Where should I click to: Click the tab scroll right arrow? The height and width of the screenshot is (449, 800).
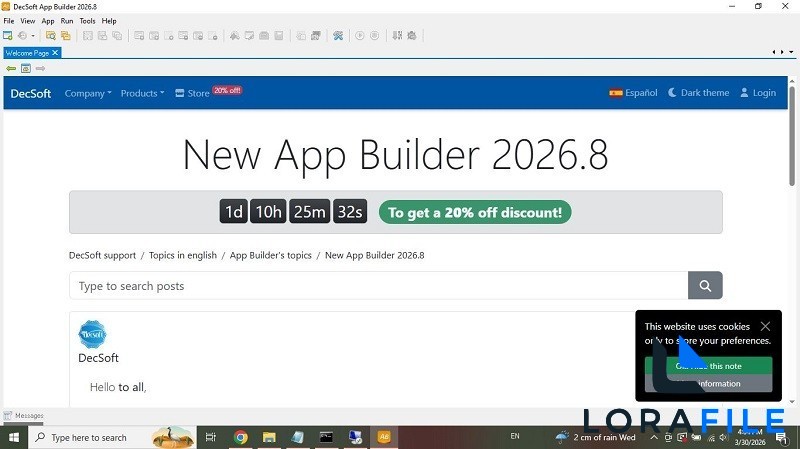[x=782, y=52]
